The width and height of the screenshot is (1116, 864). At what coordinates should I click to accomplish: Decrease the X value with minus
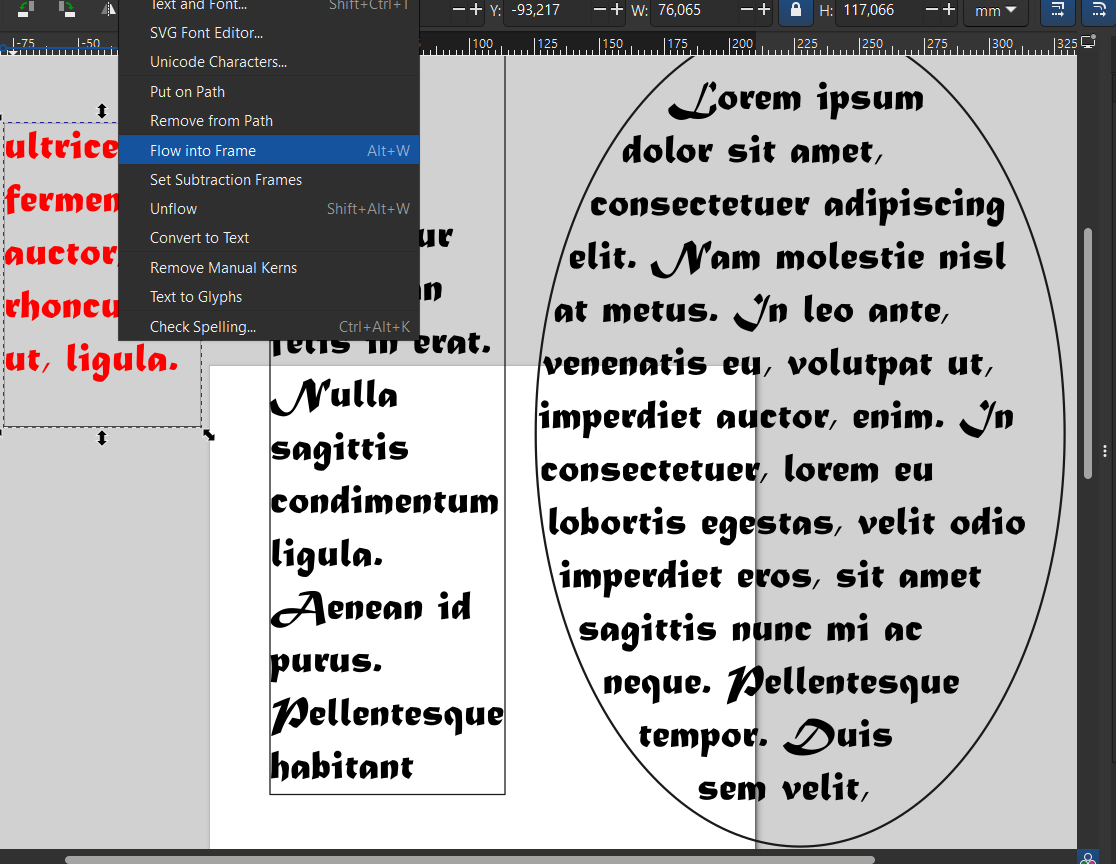coord(459,10)
